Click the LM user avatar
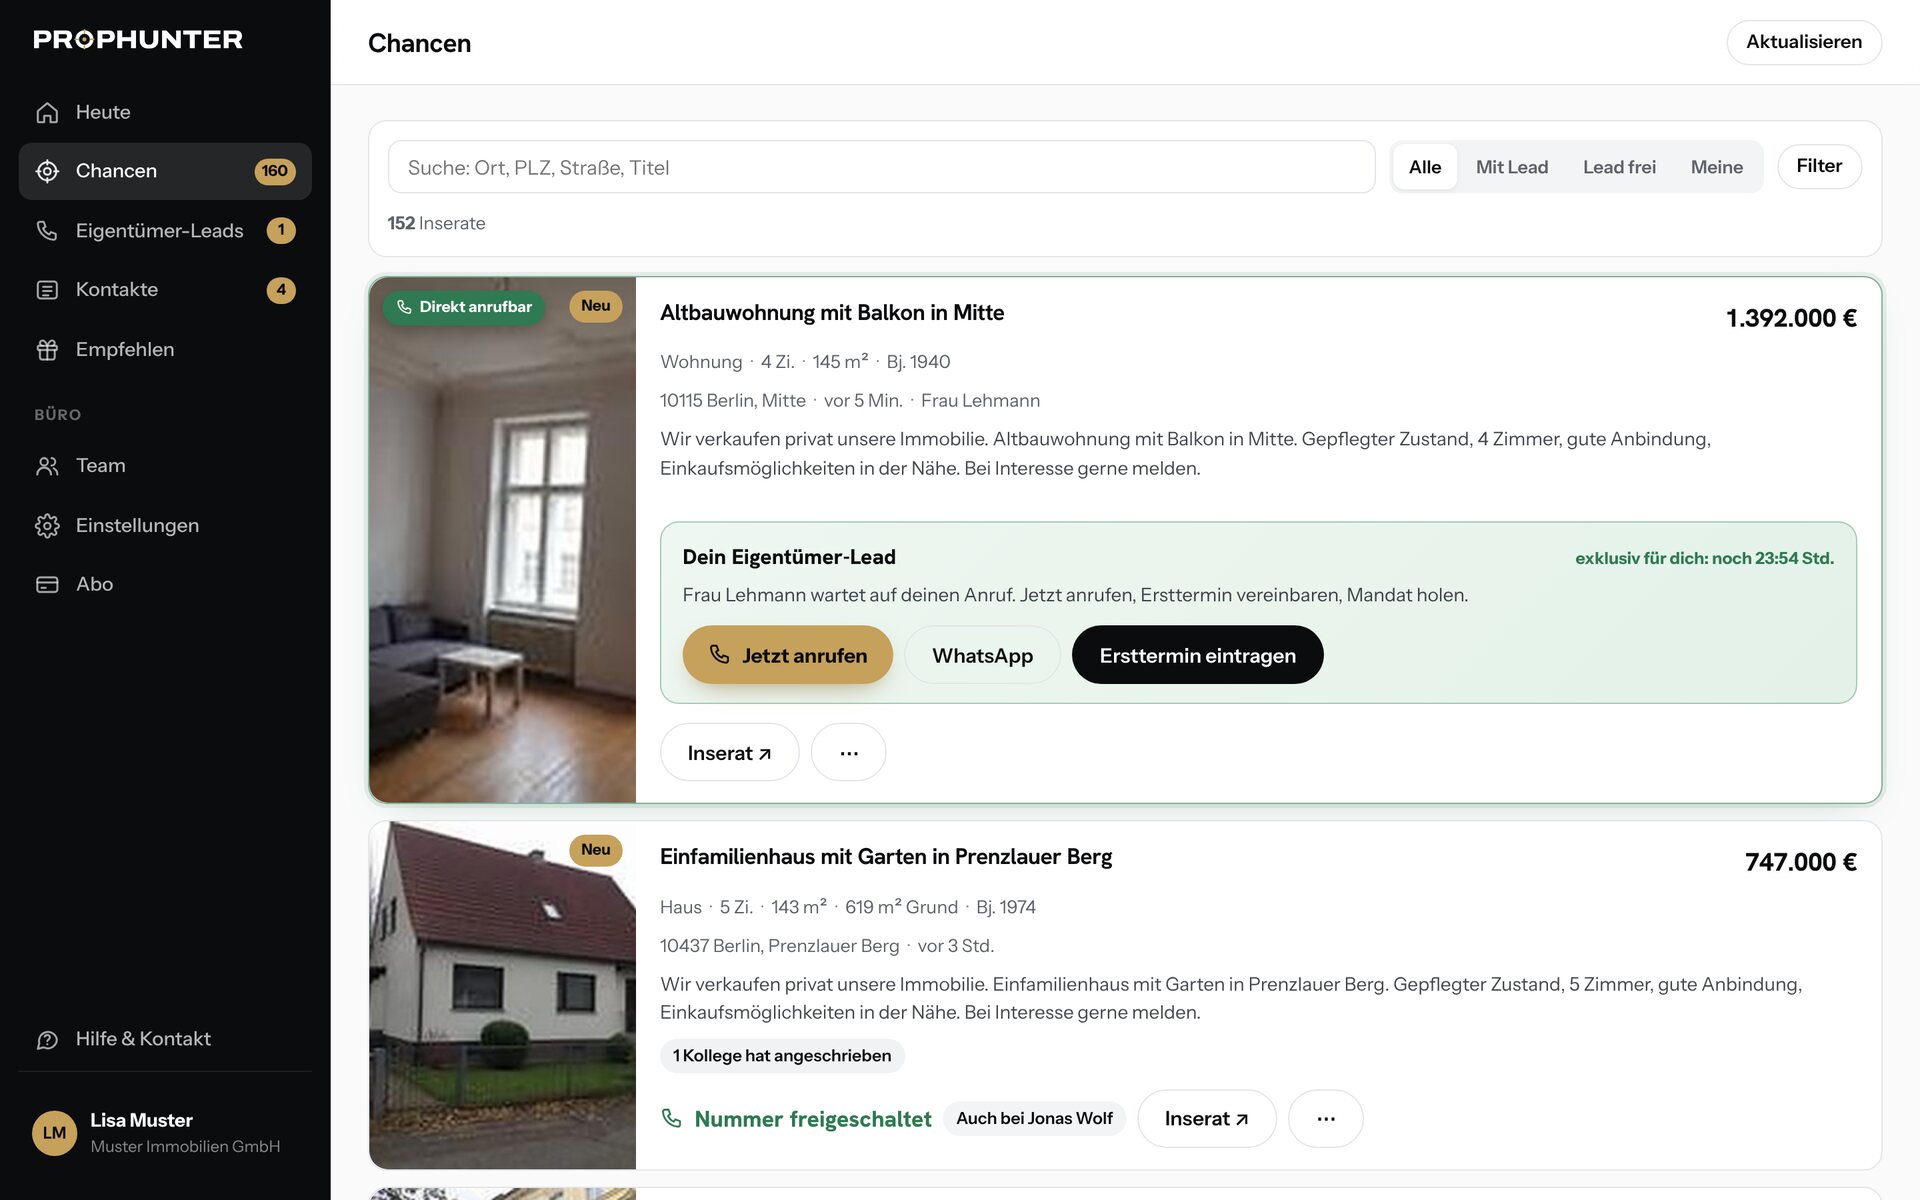The width and height of the screenshot is (1920, 1200). point(55,1133)
